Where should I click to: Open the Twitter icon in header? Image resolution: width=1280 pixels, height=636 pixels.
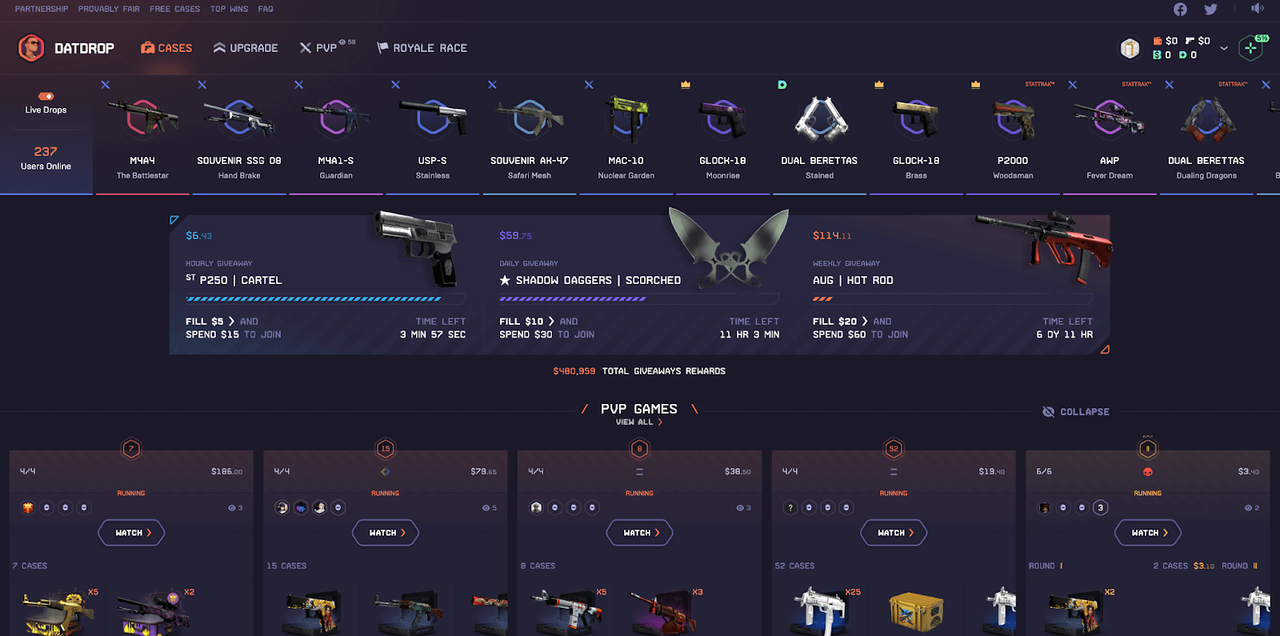click(1211, 9)
